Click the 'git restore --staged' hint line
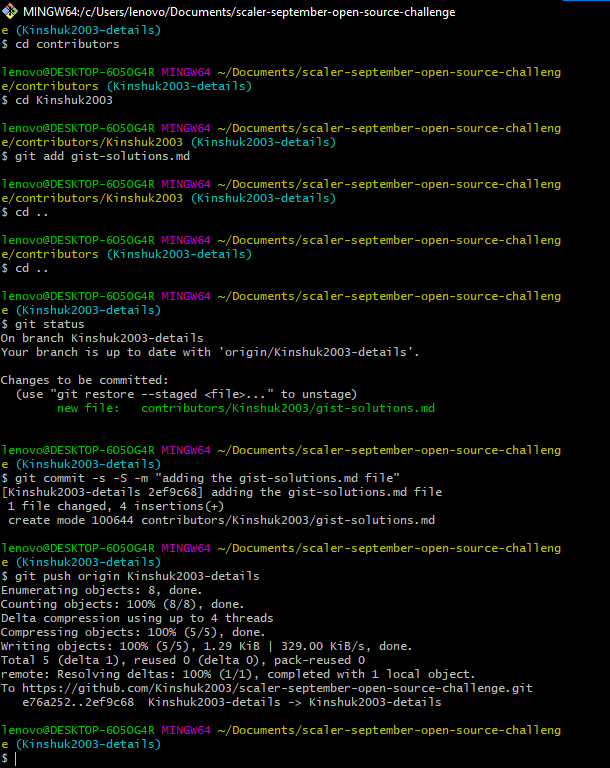 click(187, 394)
